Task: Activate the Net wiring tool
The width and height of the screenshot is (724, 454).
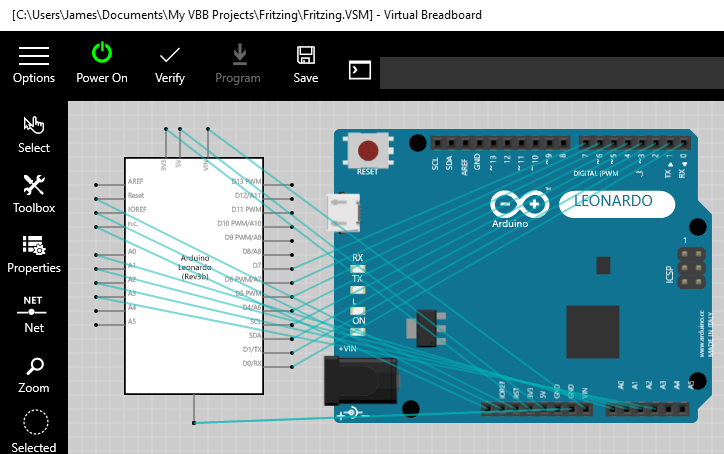Action: [x=34, y=315]
